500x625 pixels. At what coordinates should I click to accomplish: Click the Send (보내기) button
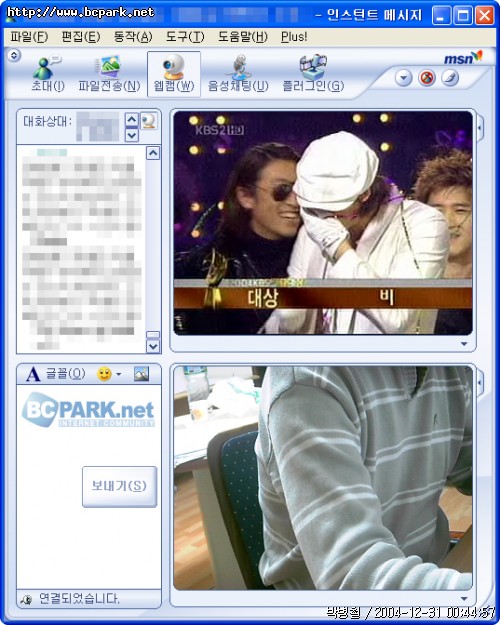(119, 486)
